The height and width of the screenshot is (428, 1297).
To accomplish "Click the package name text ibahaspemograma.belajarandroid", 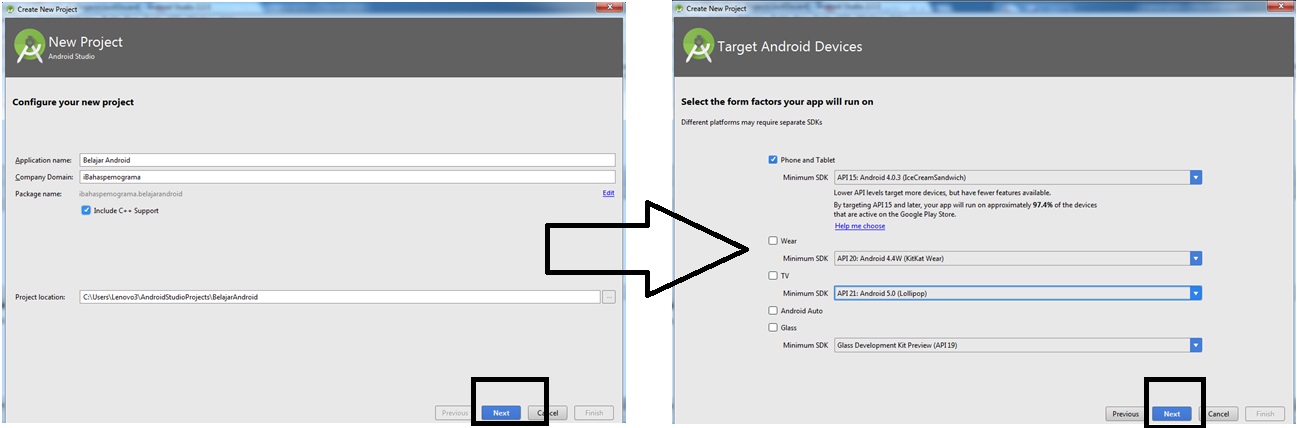I will click(131, 193).
